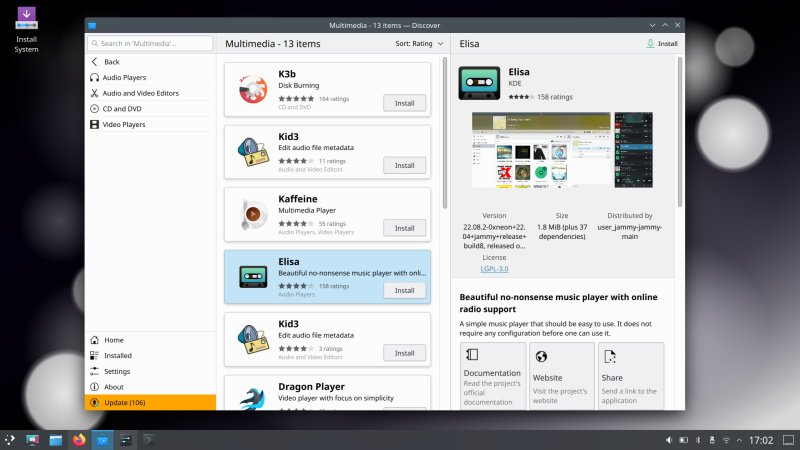Viewport: 800px width, 450px height.
Task: Install the first Kid3 with 11 ratings
Action: (405, 165)
